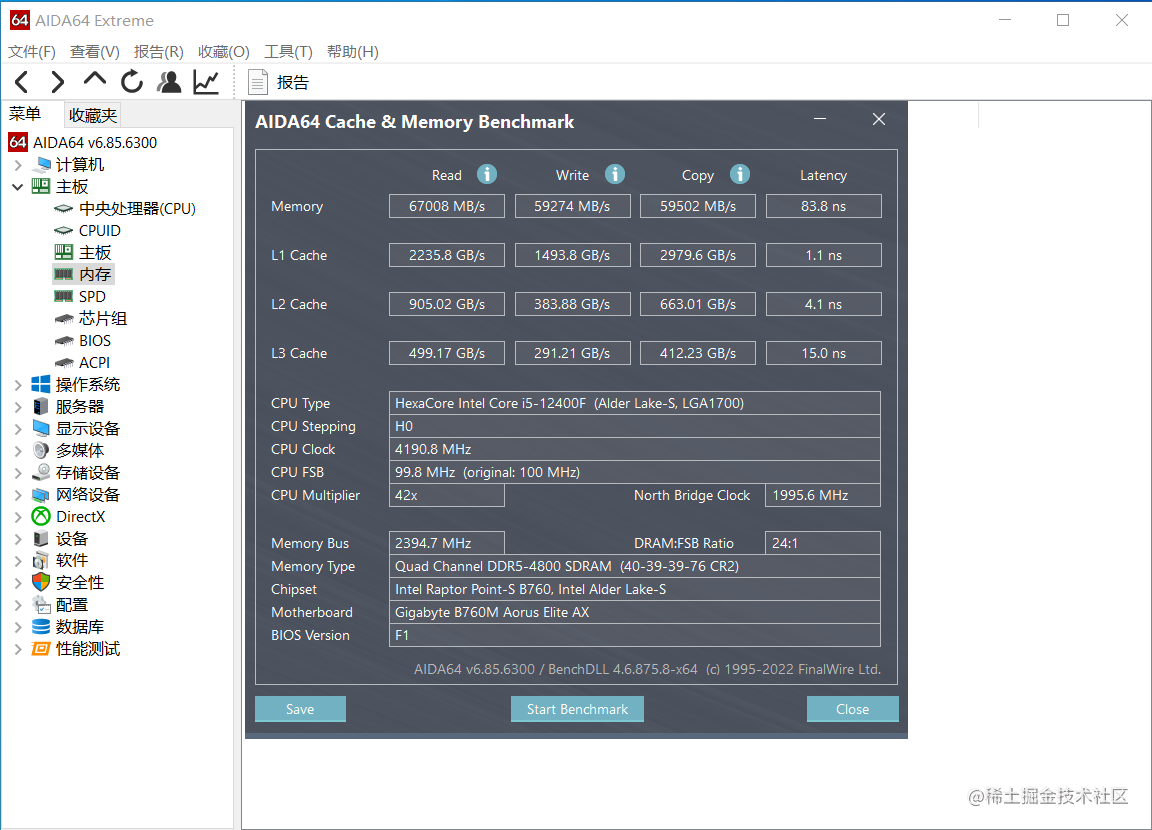Select SPD tree item

(x=92, y=297)
